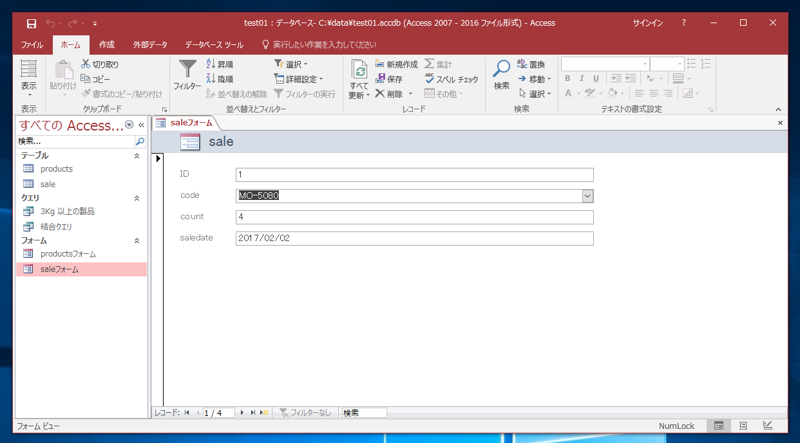Click the 置換 replace icon
Image resolution: width=800 pixels, height=443 pixels.
[x=522, y=64]
